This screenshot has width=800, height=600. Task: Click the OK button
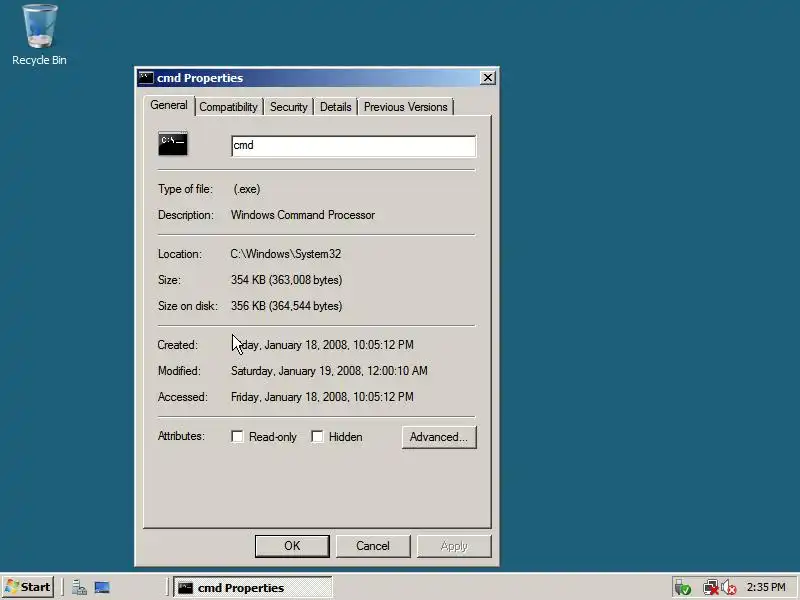point(292,546)
